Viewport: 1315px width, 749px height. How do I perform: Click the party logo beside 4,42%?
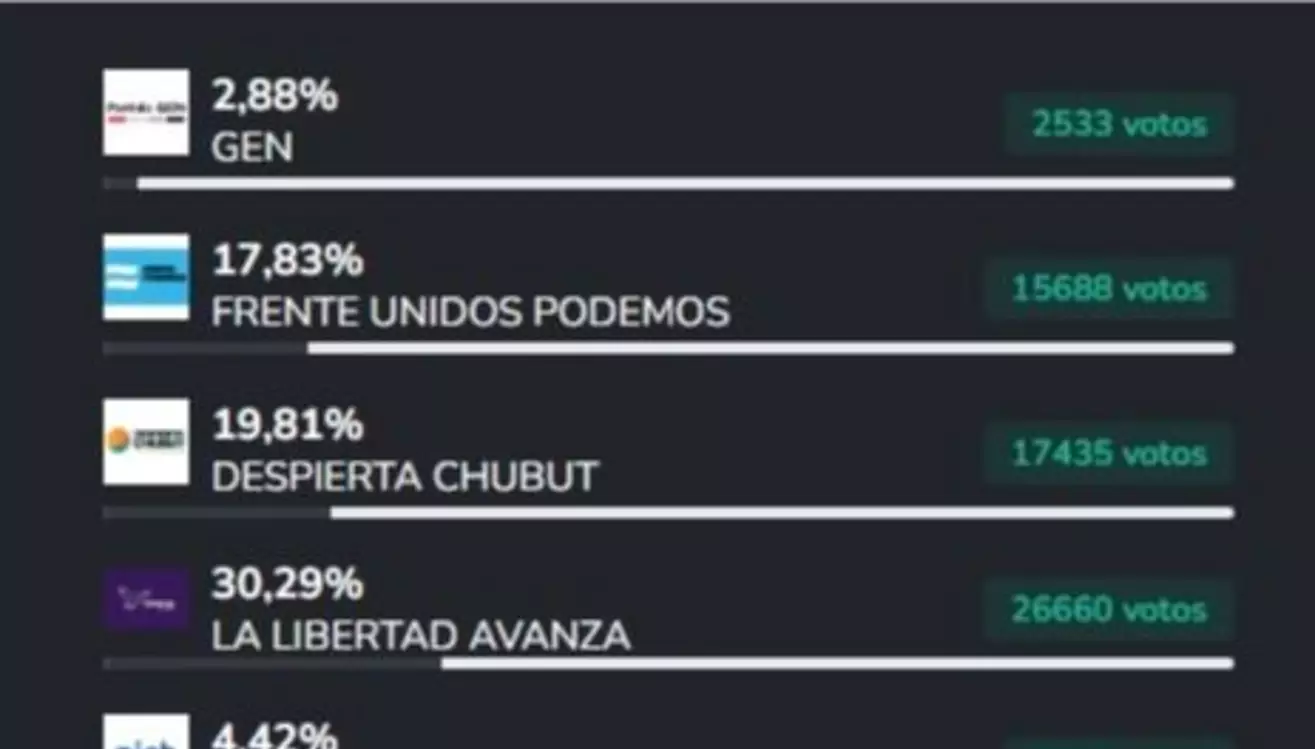(x=146, y=732)
